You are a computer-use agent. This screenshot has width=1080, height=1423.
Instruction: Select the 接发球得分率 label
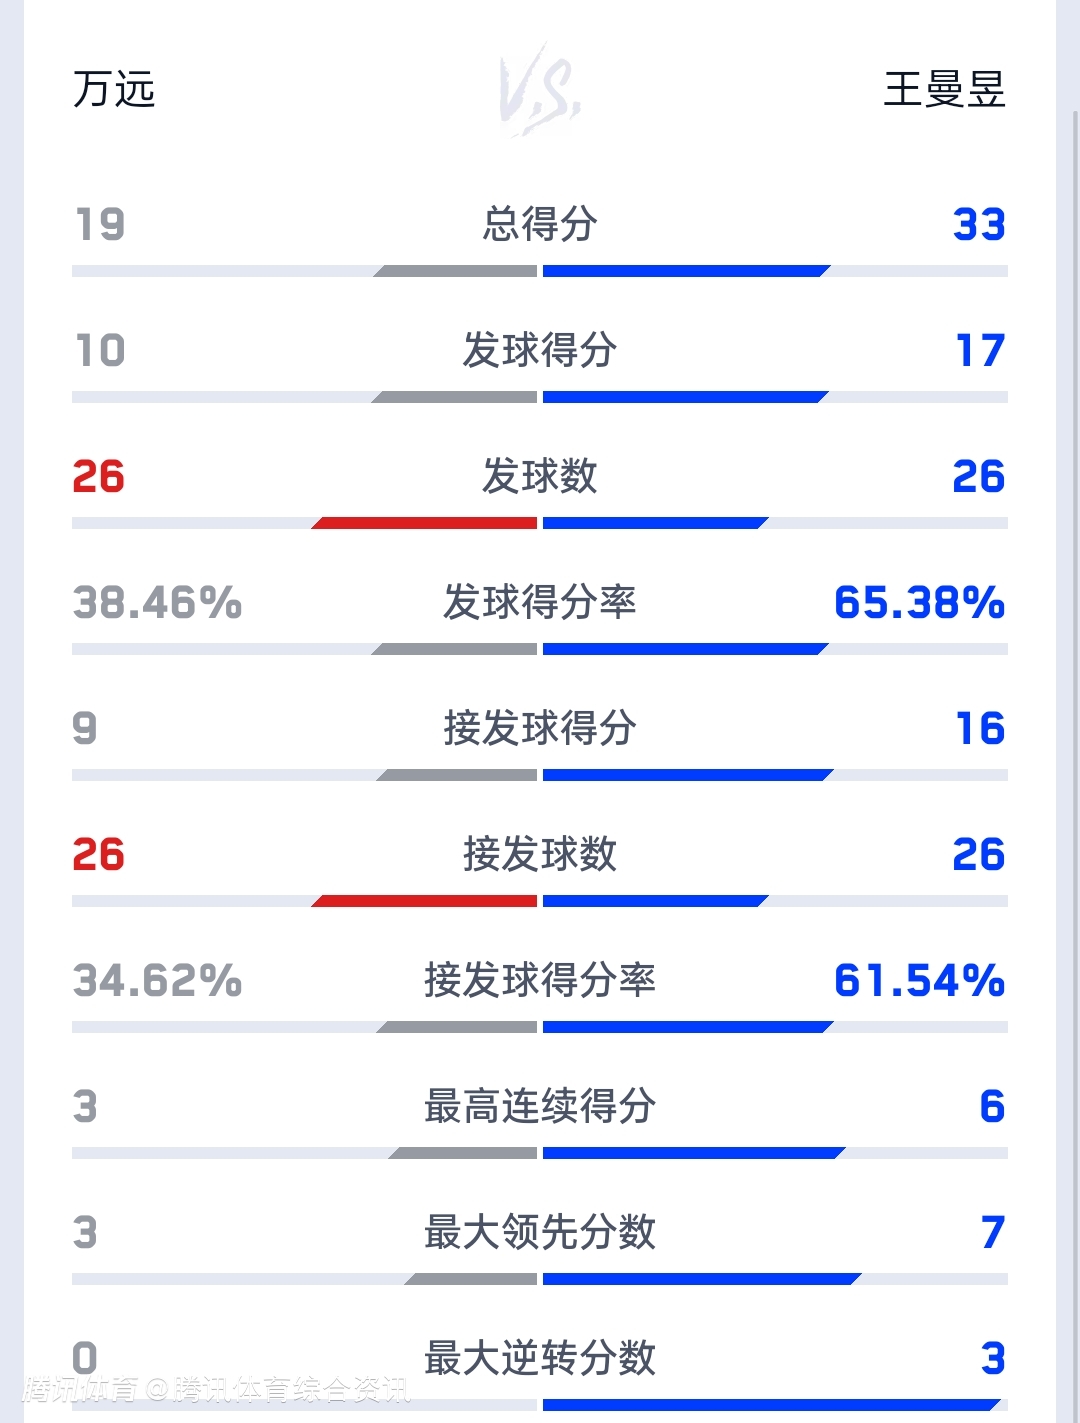point(540,980)
